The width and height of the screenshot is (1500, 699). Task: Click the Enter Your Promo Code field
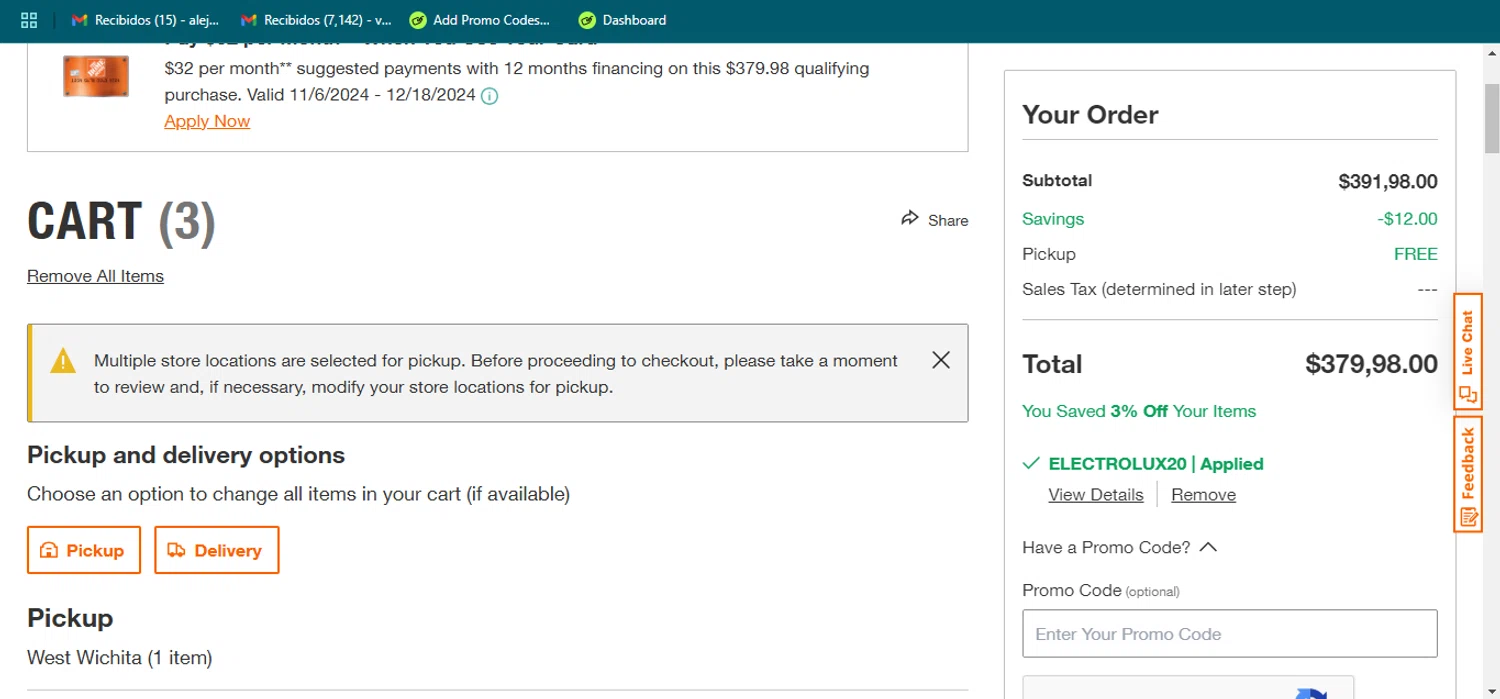pos(1229,634)
